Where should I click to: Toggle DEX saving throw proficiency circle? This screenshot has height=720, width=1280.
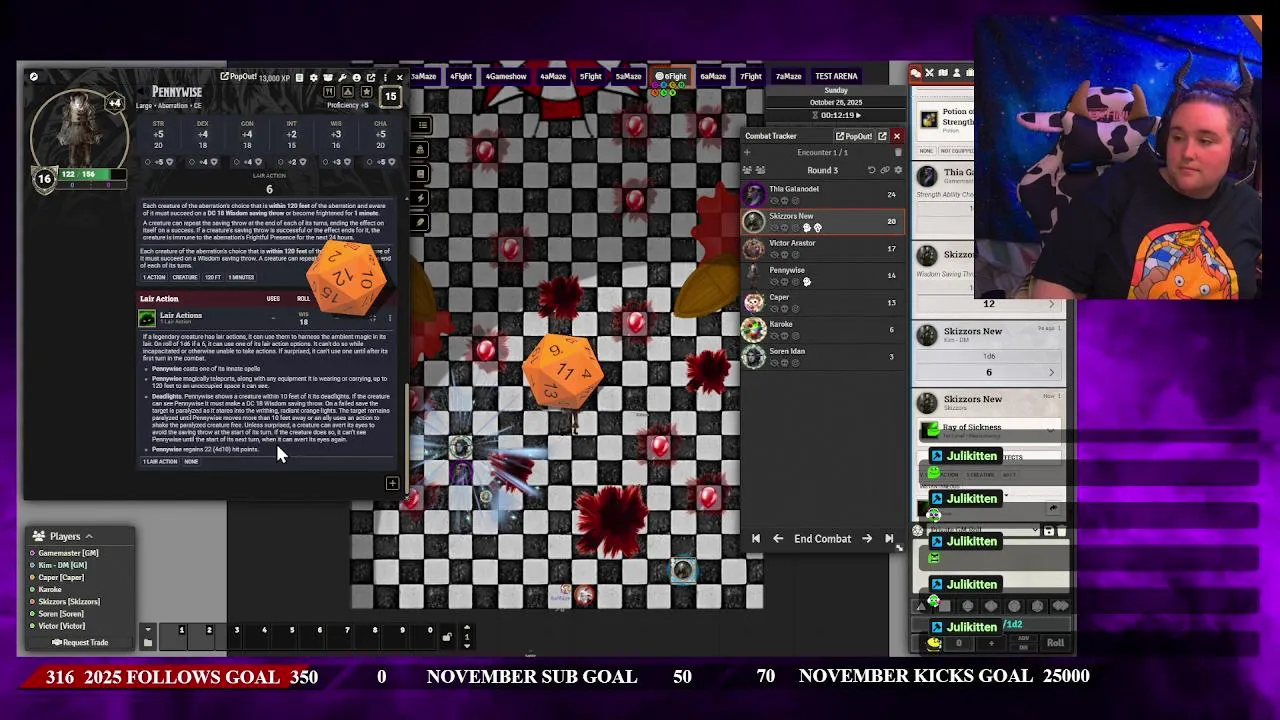[x=193, y=162]
